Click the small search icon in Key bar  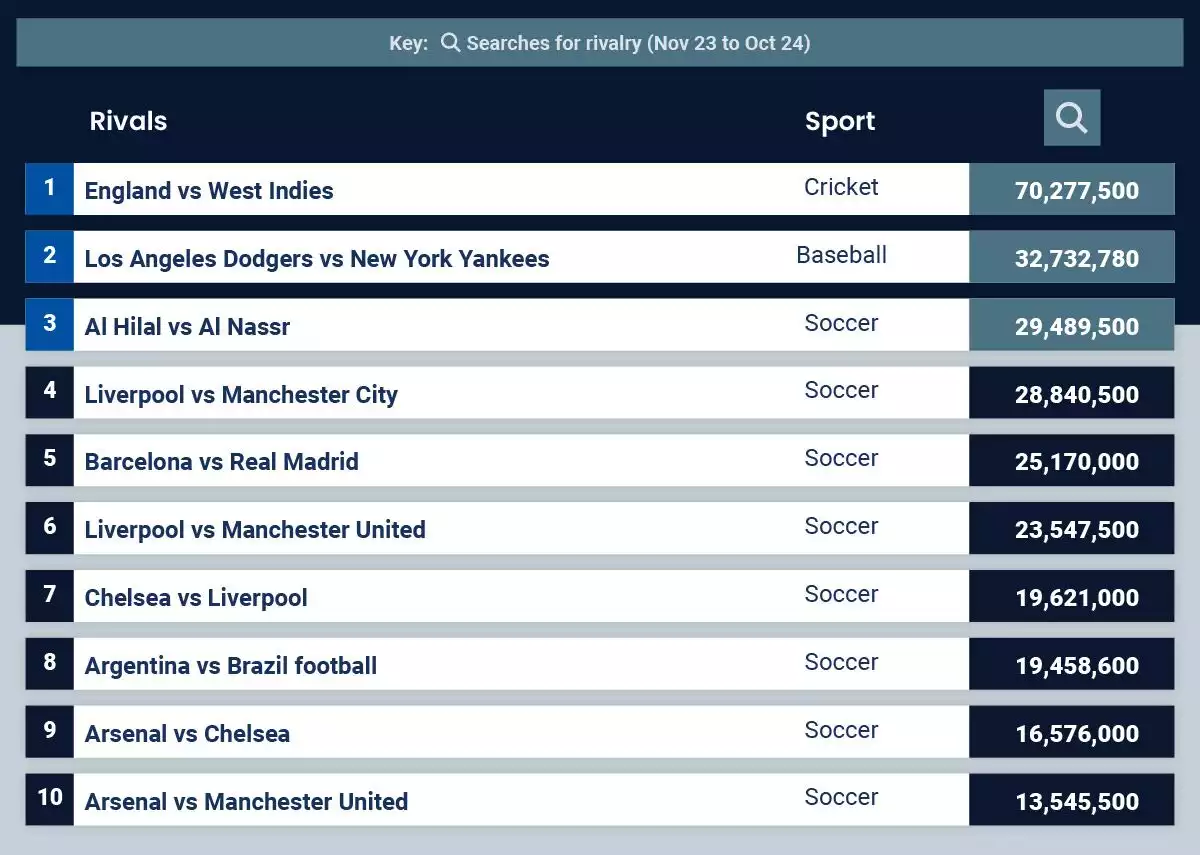[x=451, y=43]
